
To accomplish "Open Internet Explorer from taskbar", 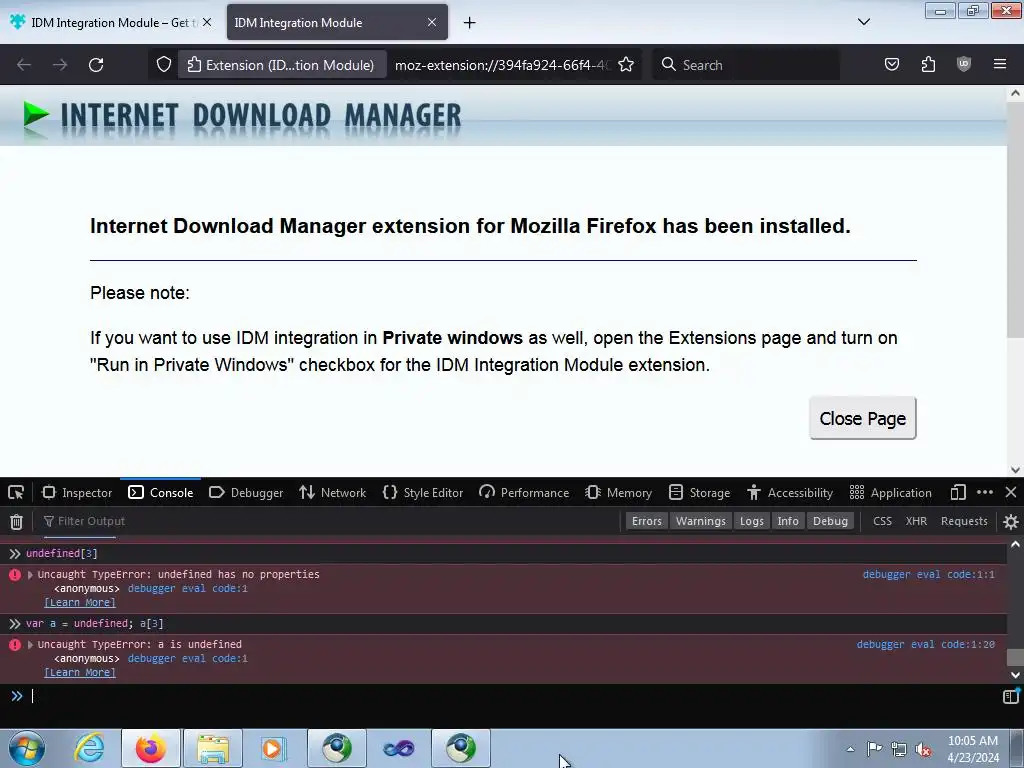I will tap(89, 748).
